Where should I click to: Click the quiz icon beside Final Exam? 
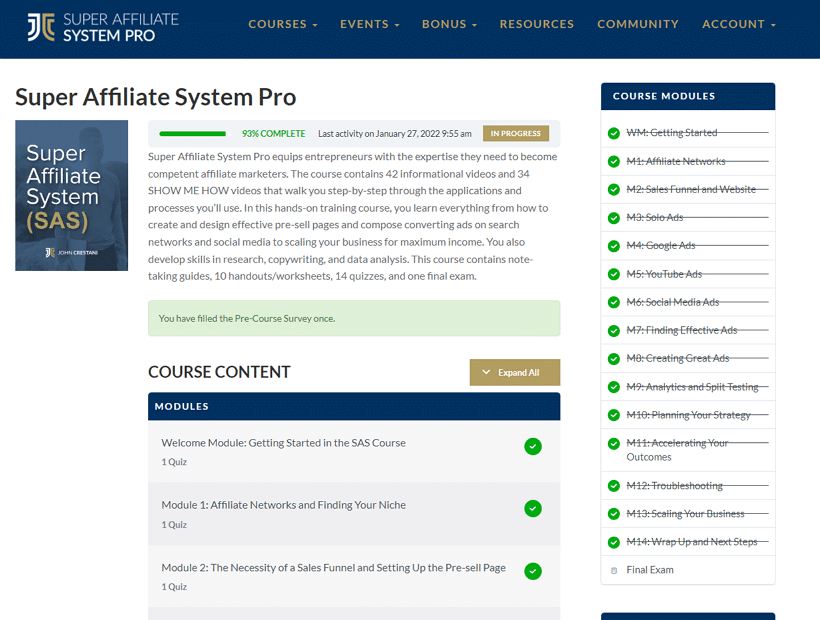pyautogui.click(x=614, y=570)
